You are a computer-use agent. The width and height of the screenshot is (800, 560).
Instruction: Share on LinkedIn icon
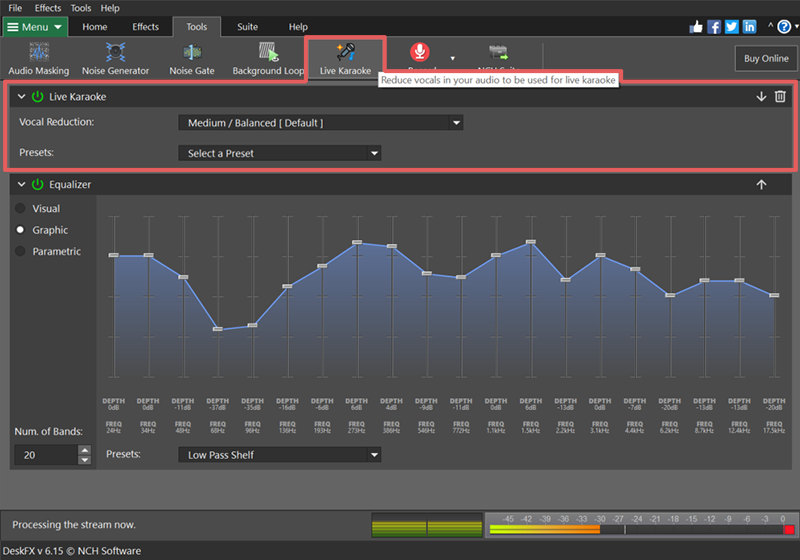coord(749,27)
